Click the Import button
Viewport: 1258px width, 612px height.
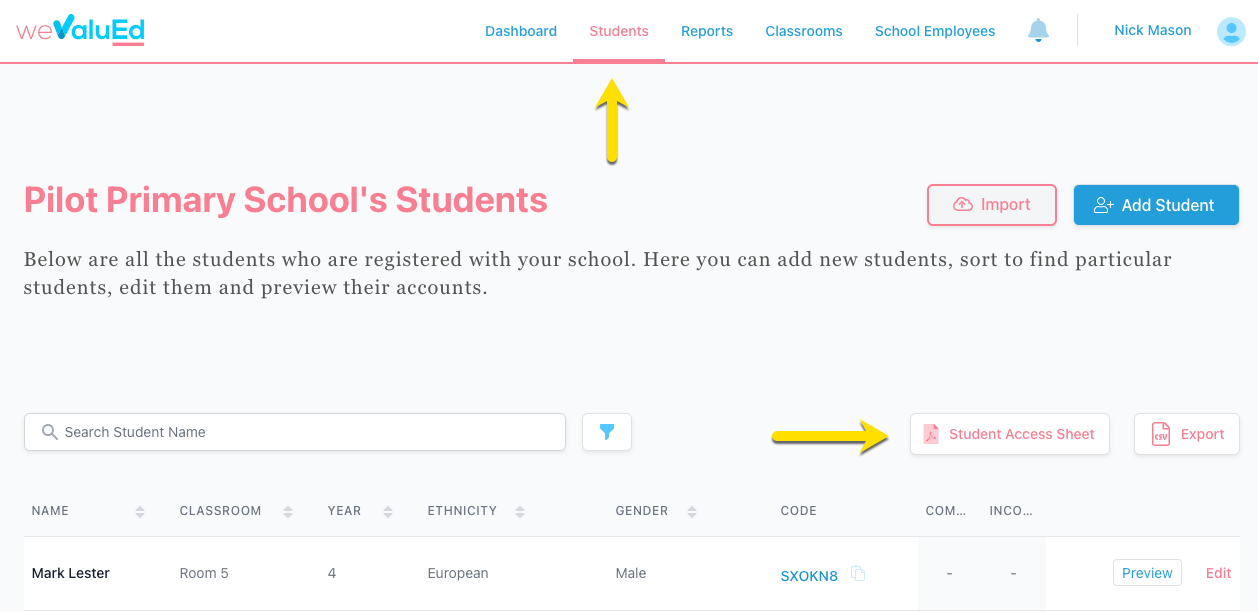pyautogui.click(x=992, y=205)
